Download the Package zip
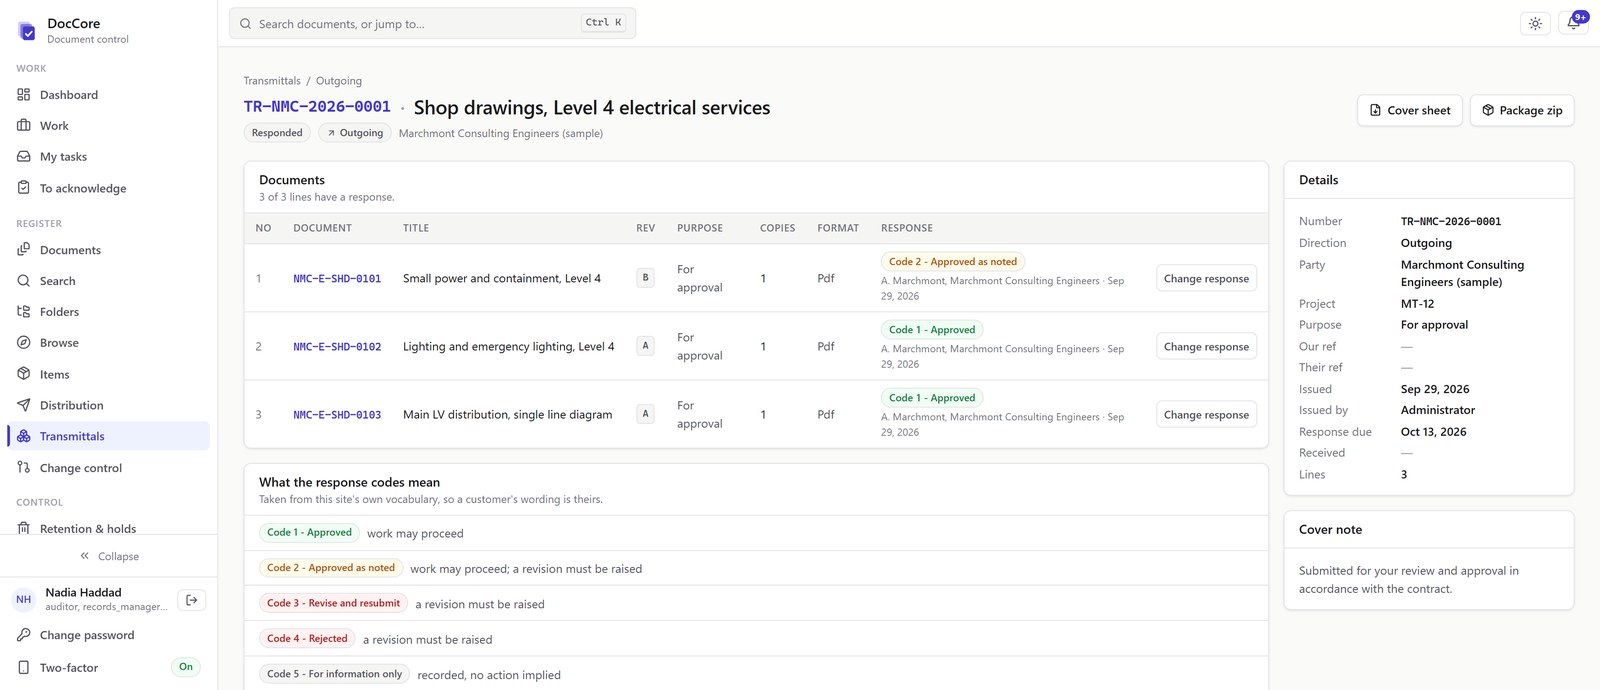1600x690 pixels. click(x=1522, y=110)
